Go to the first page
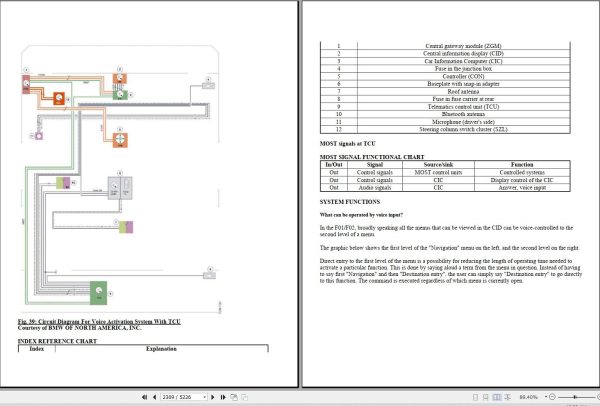600x406 pixels. click(144, 397)
